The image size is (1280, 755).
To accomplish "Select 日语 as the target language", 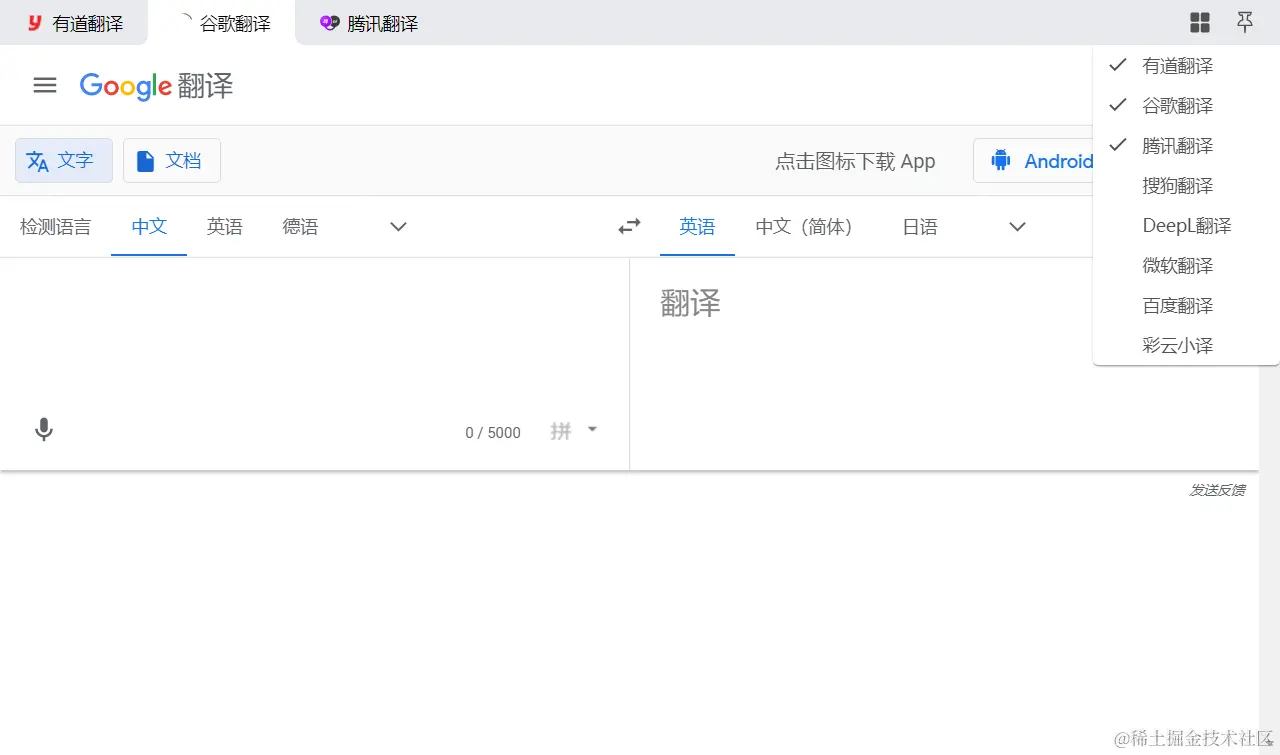I will pos(919,226).
